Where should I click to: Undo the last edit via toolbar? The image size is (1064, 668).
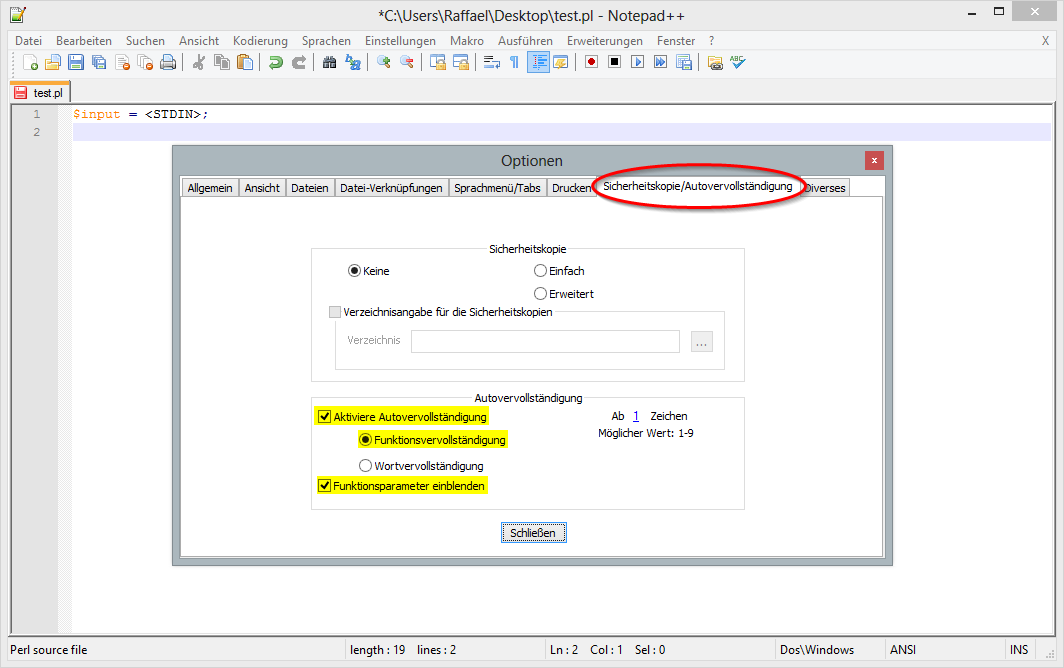pos(273,61)
